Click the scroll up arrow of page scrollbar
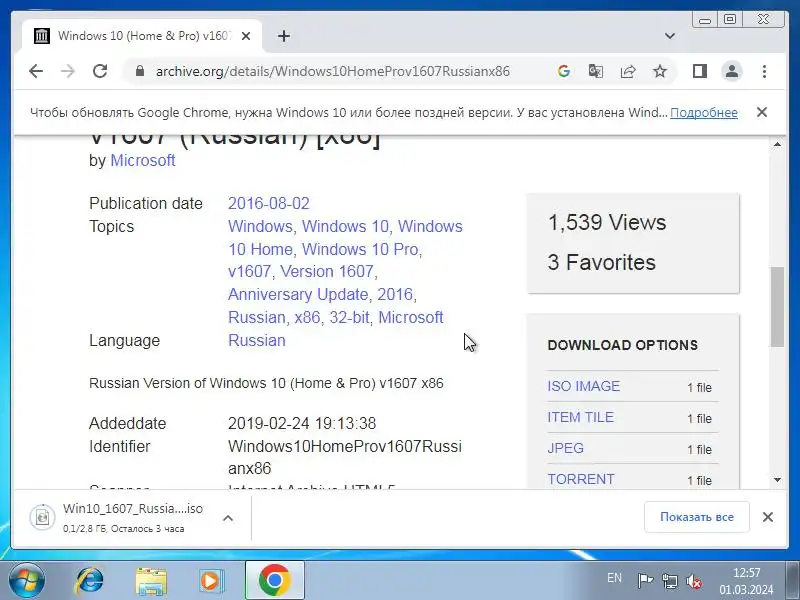 click(777, 144)
